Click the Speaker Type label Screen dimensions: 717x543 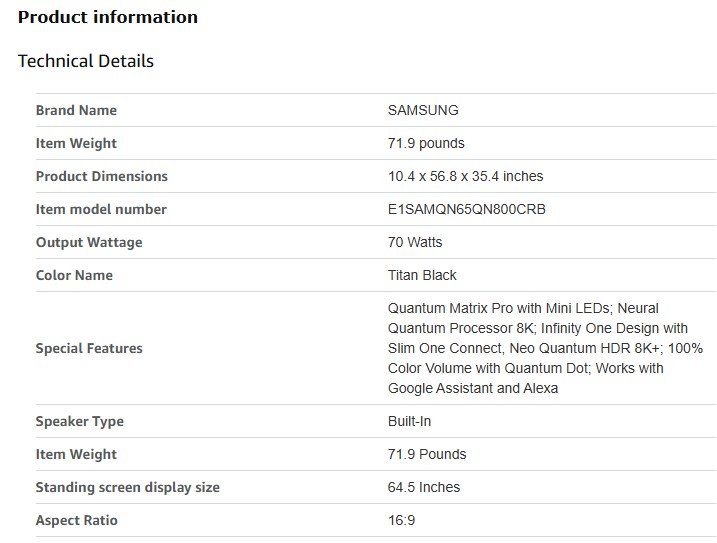click(79, 421)
